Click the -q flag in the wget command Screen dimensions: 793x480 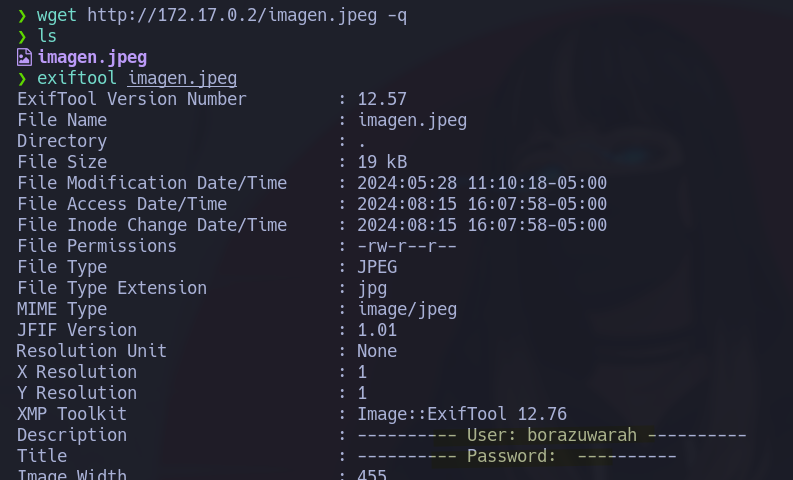397,15
